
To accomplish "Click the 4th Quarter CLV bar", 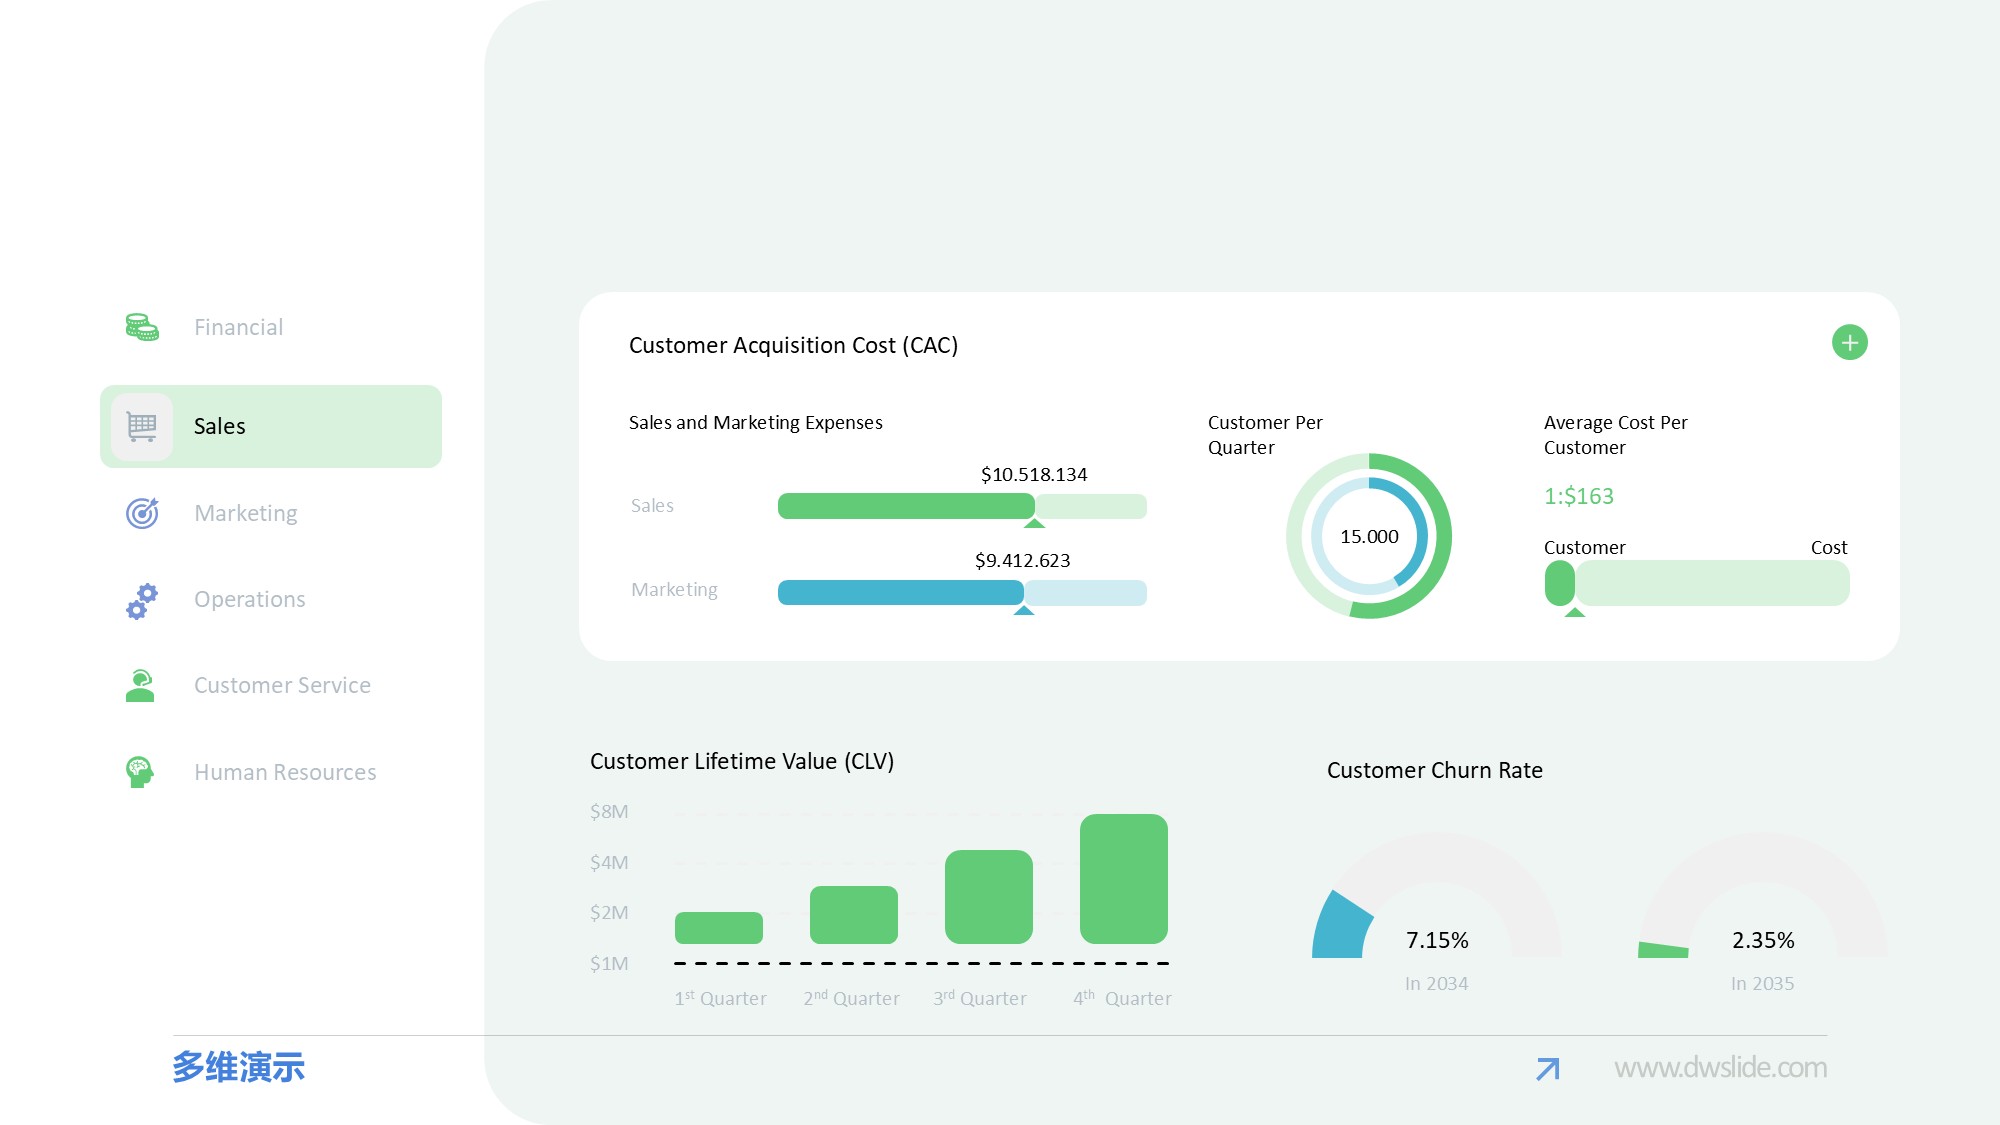I will (x=1123, y=878).
